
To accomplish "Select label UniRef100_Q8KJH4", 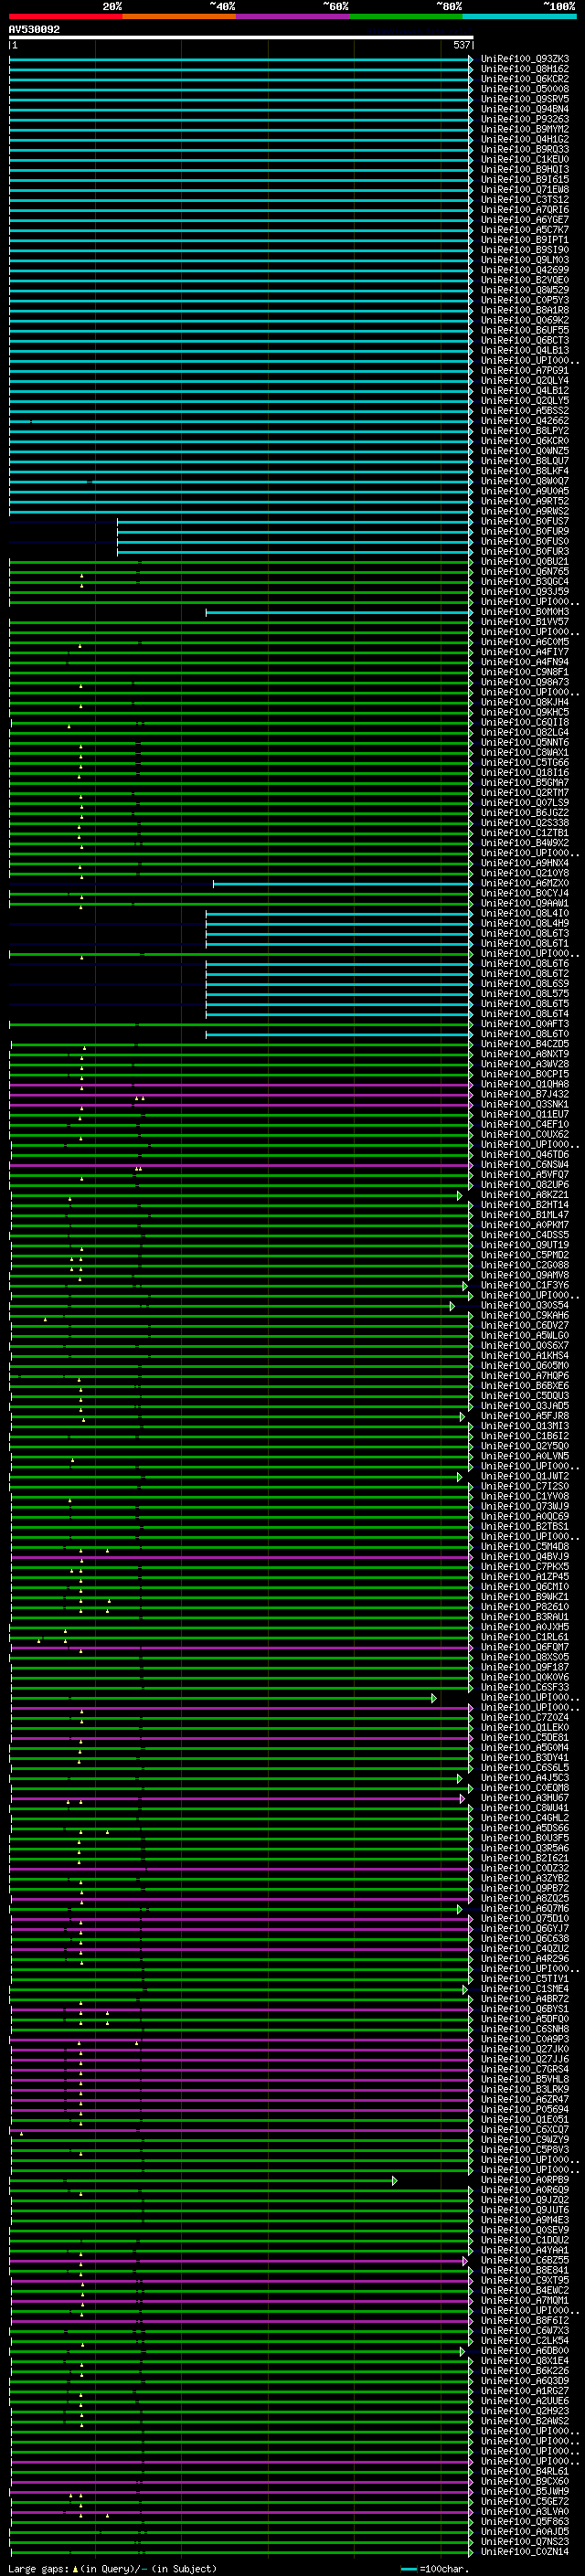I will (525, 703).
